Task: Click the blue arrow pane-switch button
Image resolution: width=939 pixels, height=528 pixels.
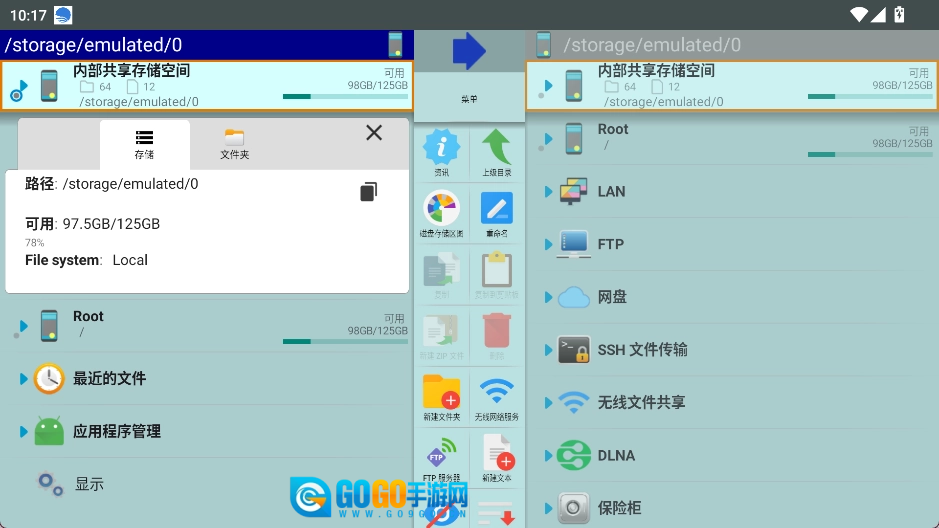Action: 468,51
